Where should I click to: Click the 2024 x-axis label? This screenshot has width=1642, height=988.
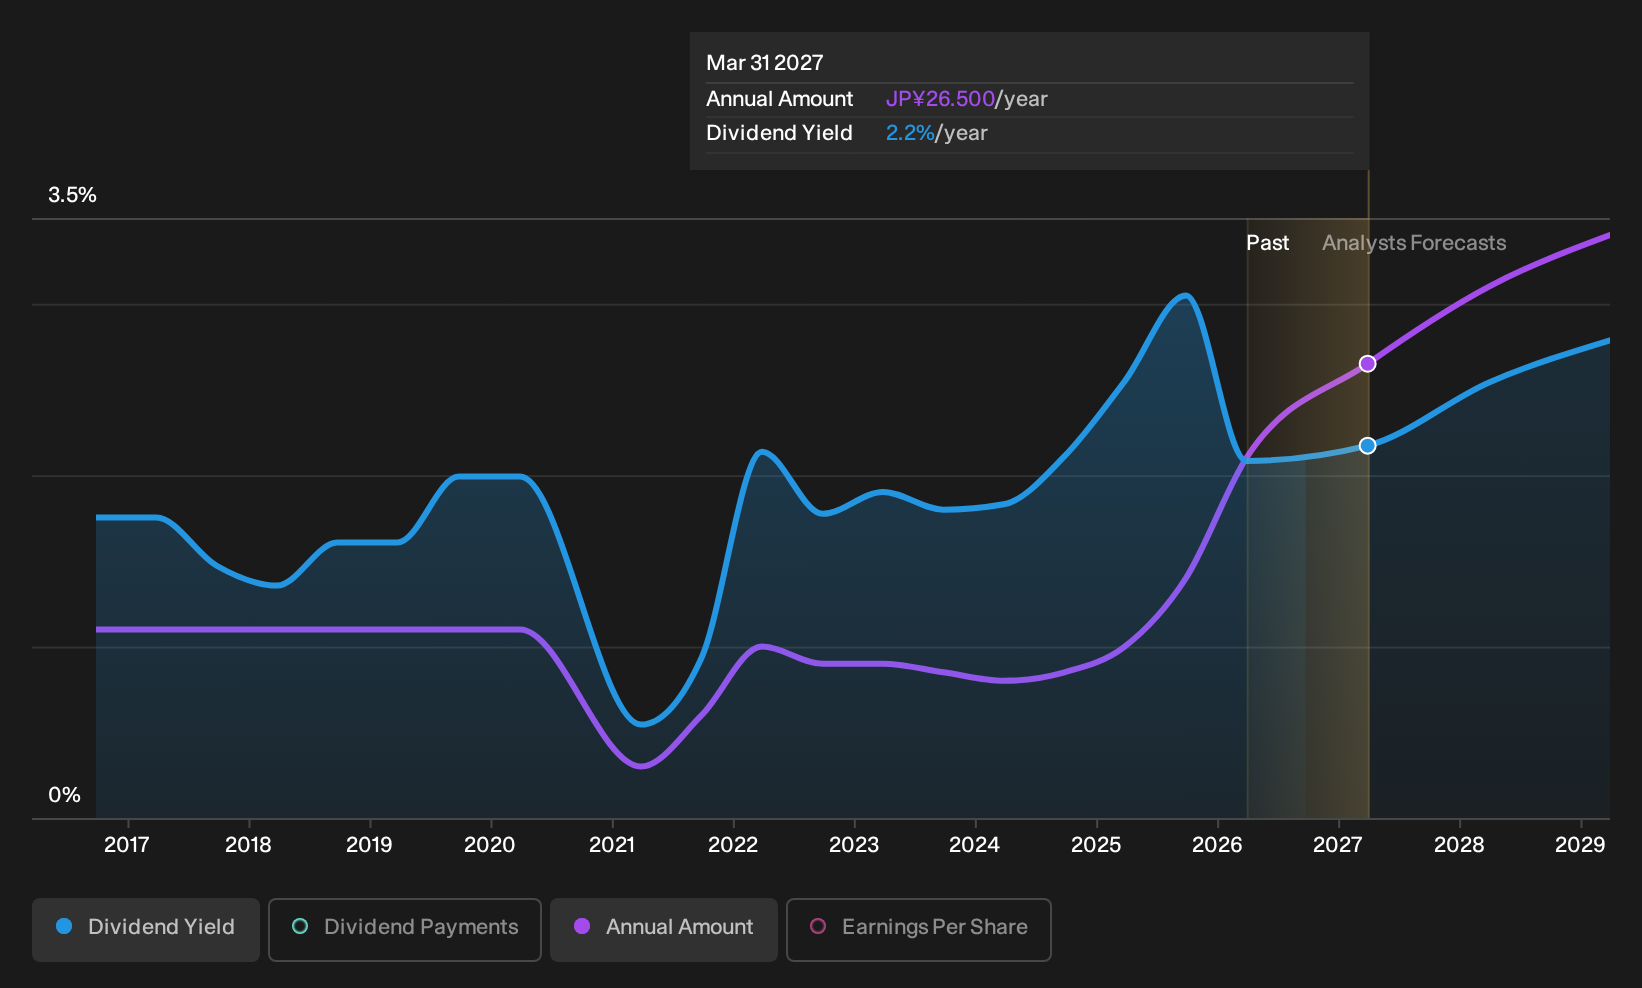click(x=975, y=845)
